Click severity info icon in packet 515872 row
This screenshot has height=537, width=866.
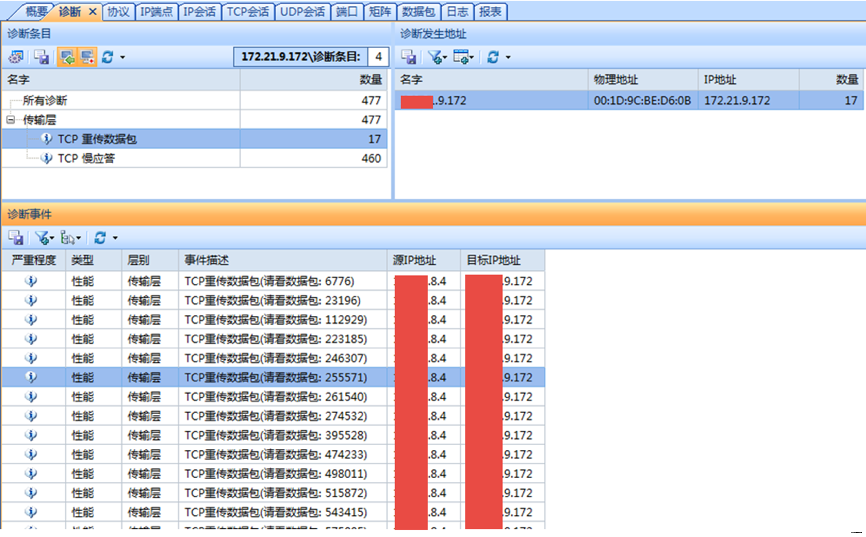tap(31, 493)
